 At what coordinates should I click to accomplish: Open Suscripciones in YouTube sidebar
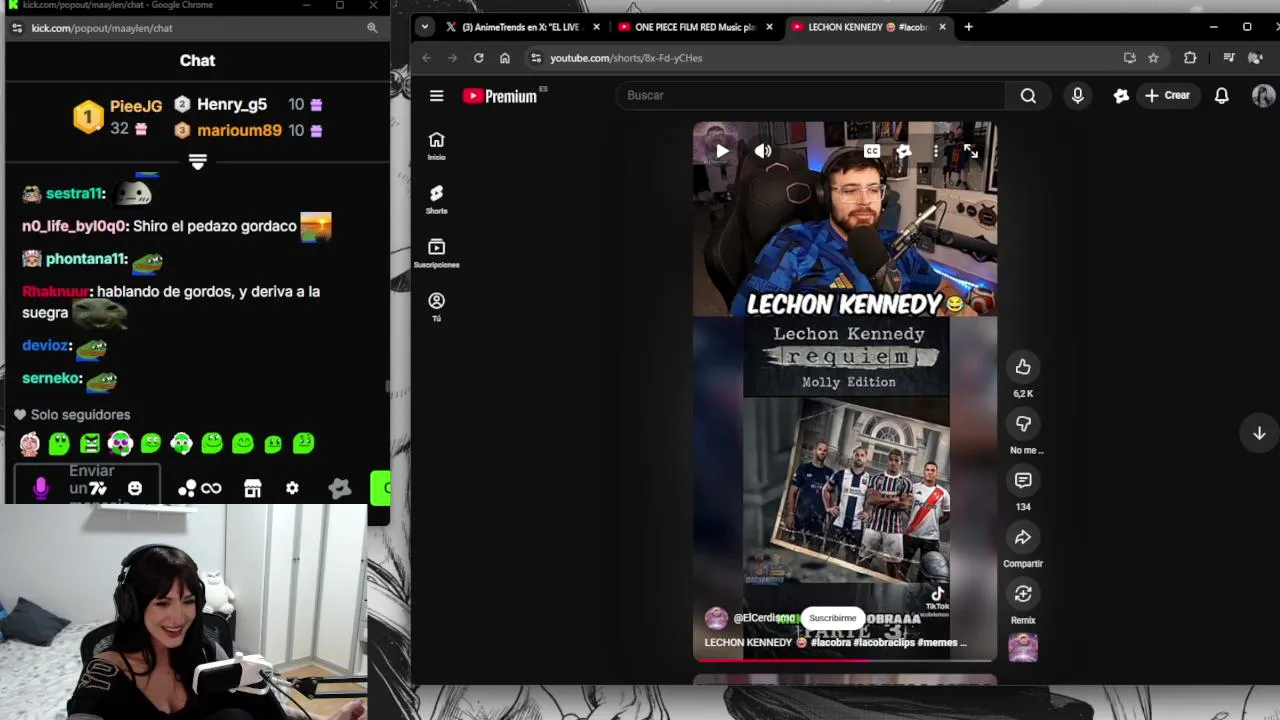coord(436,253)
